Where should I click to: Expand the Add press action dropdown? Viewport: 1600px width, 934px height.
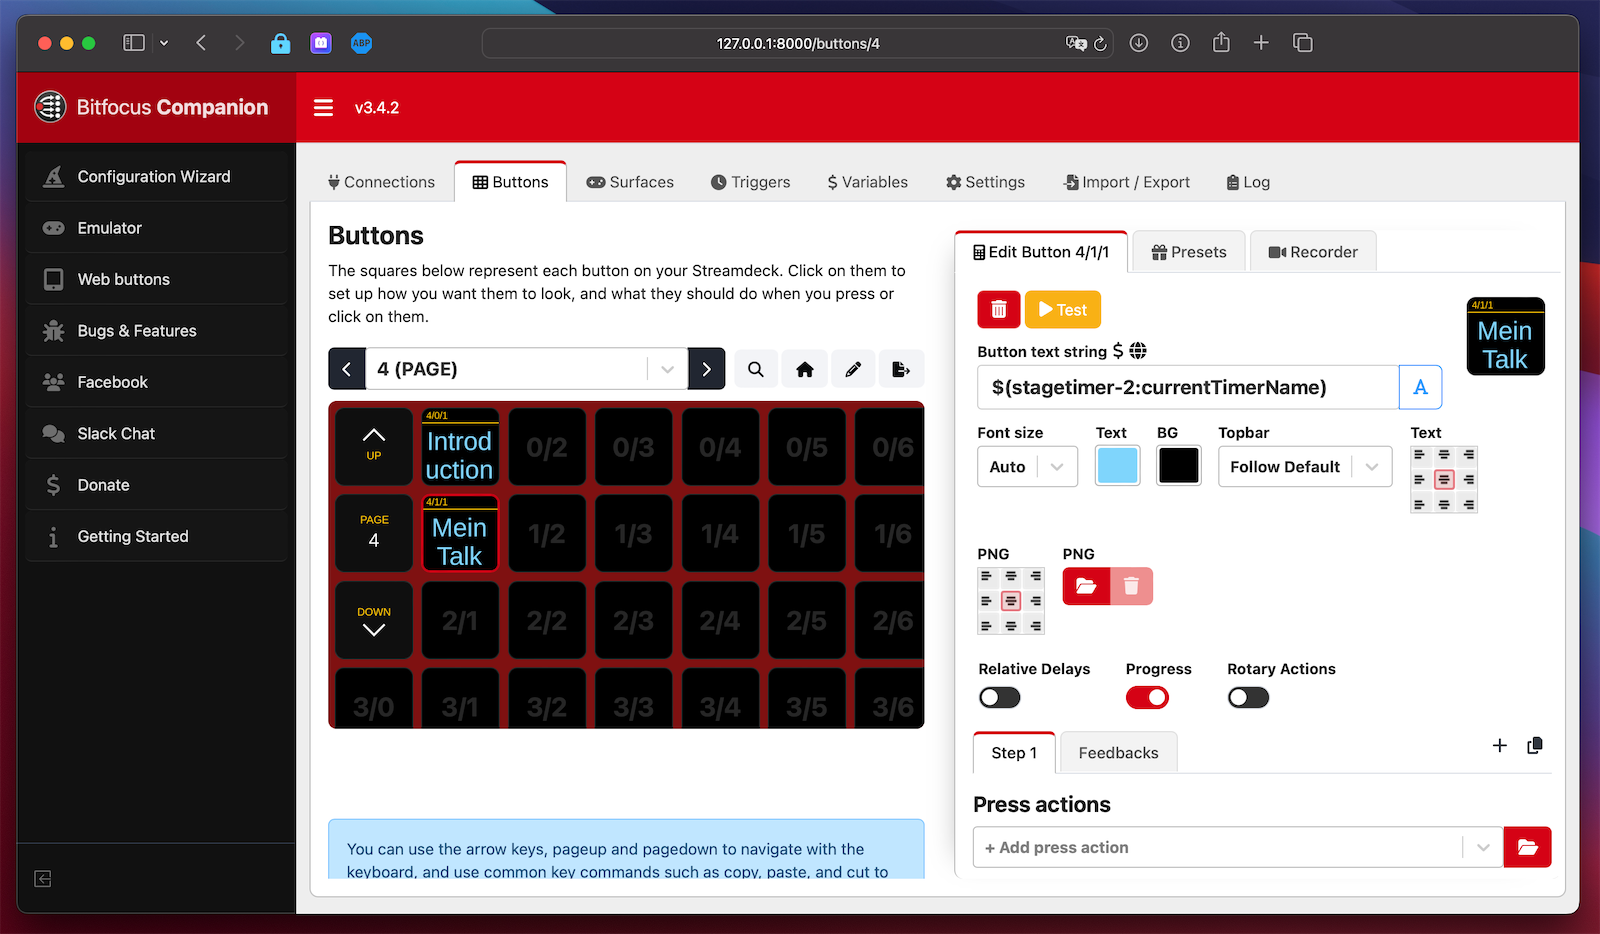pos(1483,847)
